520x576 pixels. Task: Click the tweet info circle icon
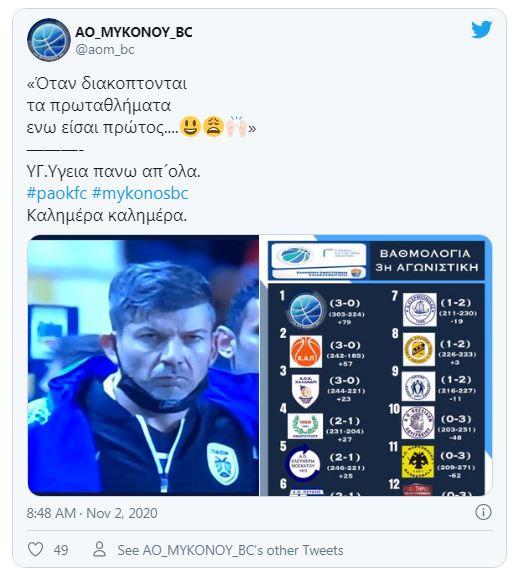483,512
